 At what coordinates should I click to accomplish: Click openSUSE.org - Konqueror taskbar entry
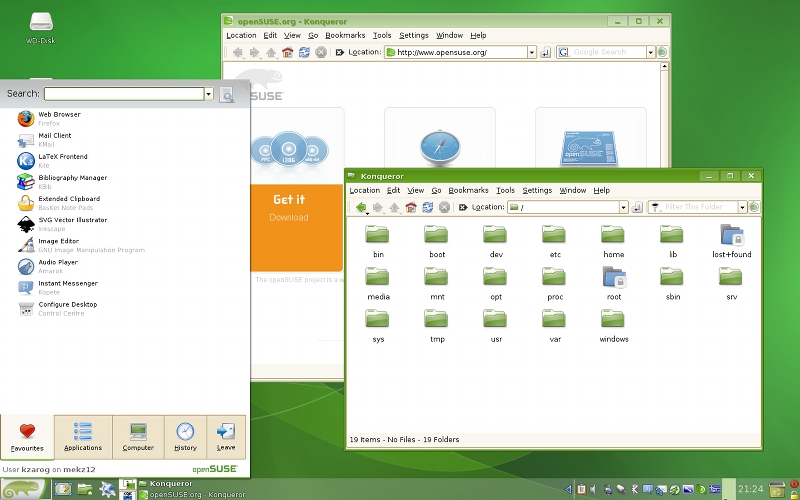(193, 494)
